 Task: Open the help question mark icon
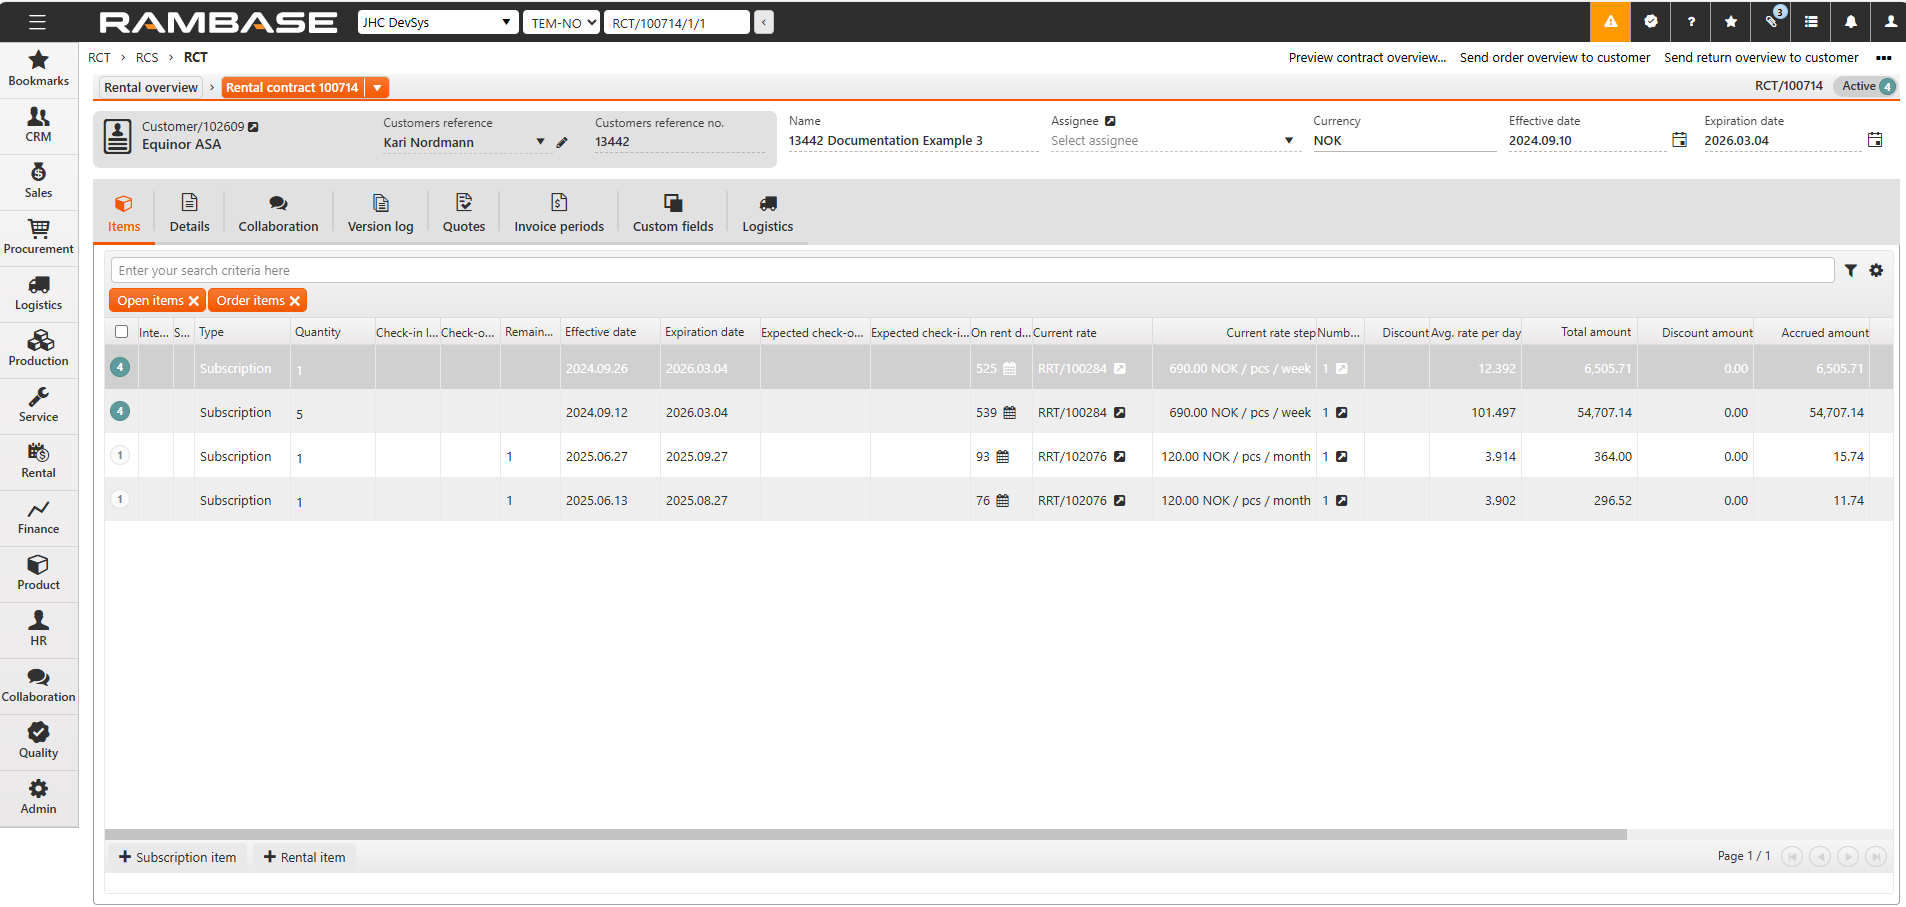click(1691, 21)
